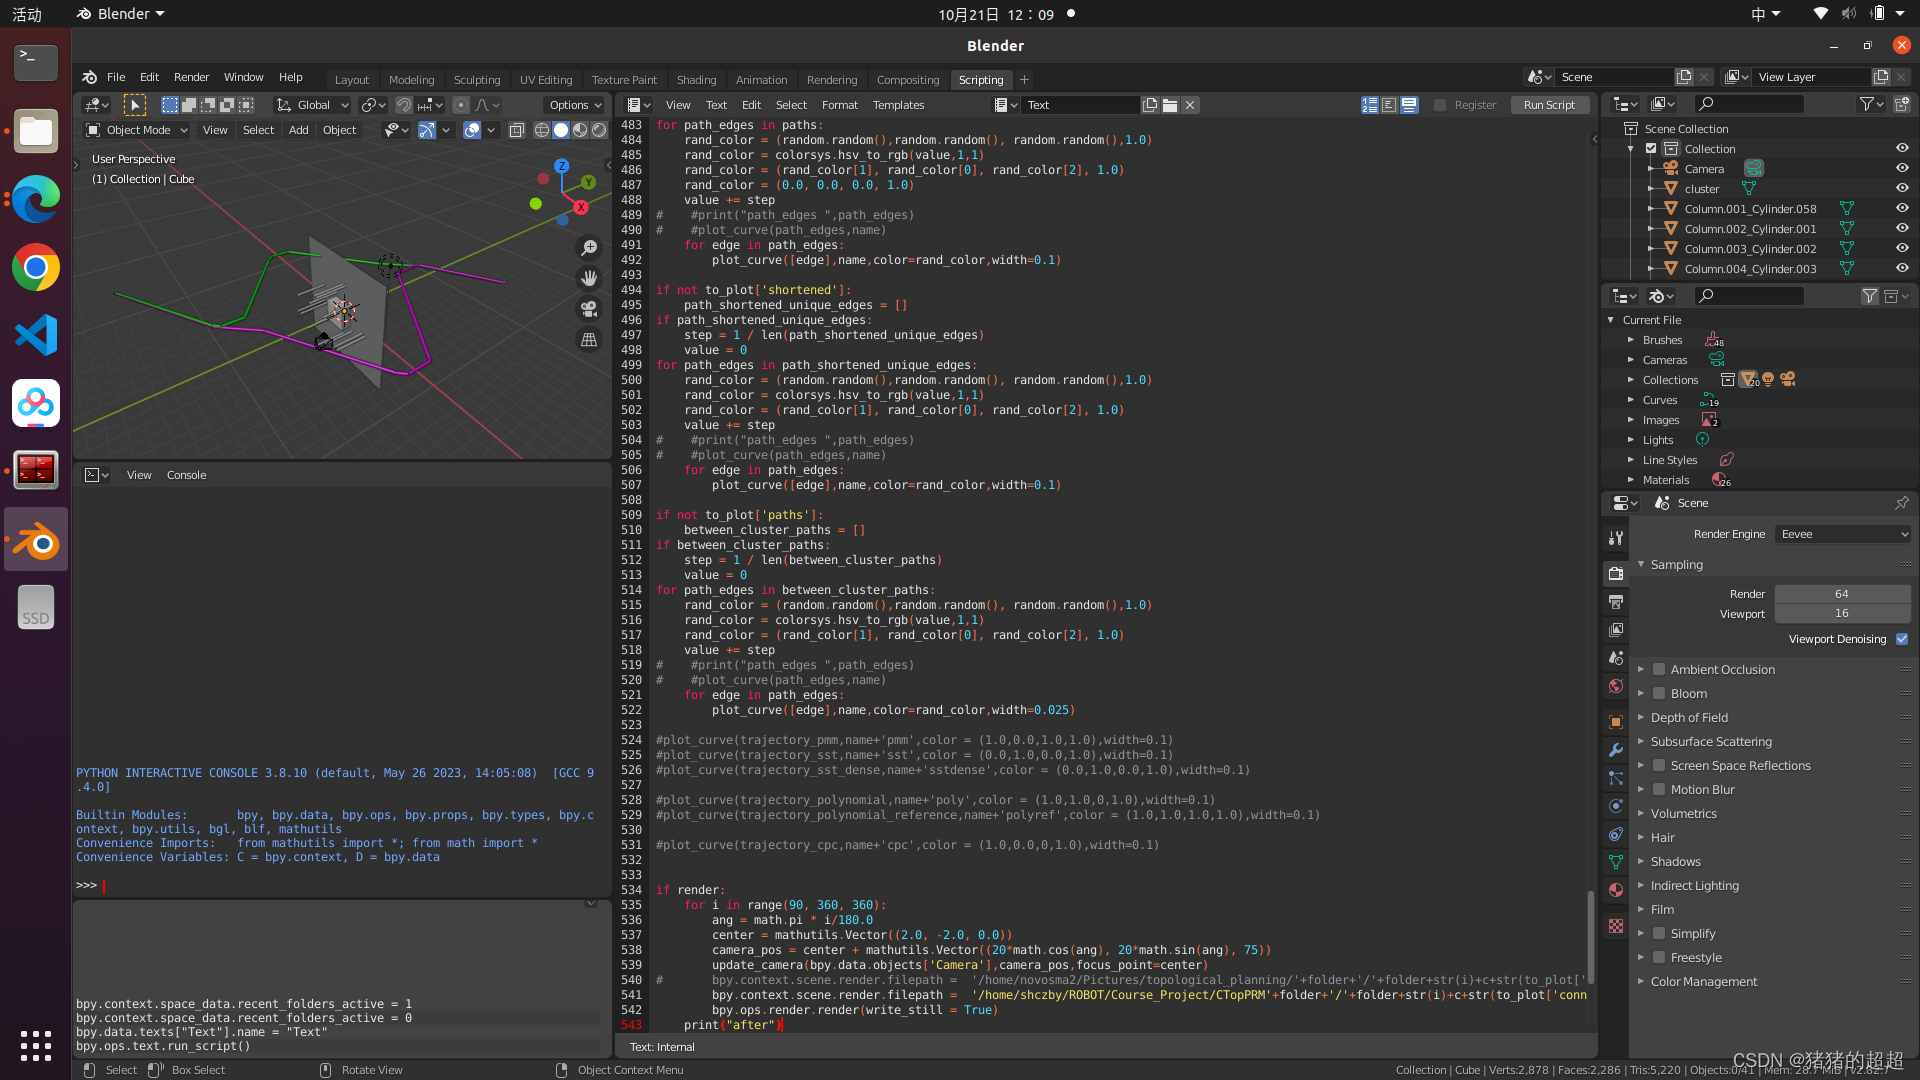Expand the Materials entry in Current File
Image resolution: width=1920 pixels, height=1080 pixels.
[1631, 480]
